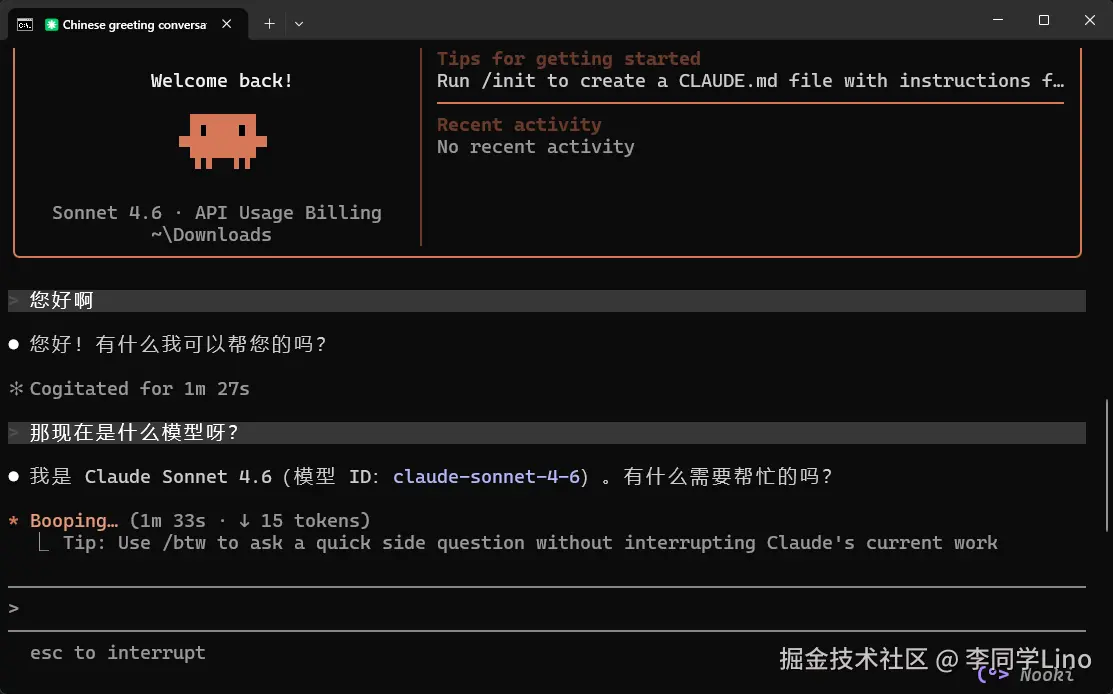Click the prompt input line

point(547,608)
